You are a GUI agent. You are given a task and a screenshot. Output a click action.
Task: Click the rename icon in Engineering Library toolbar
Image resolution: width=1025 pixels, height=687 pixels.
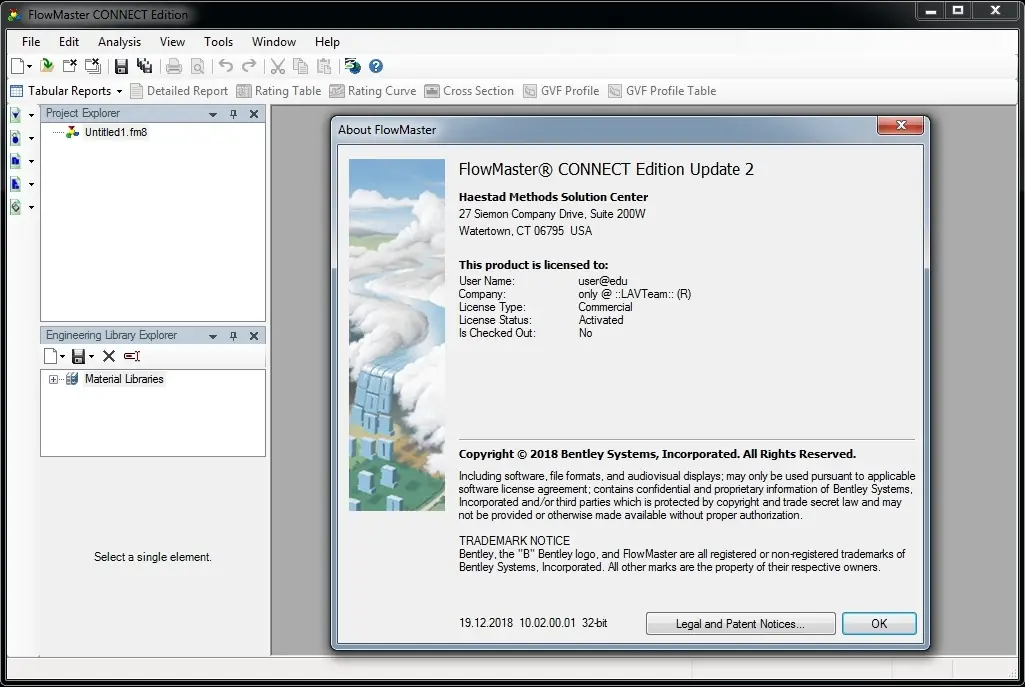(132, 356)
